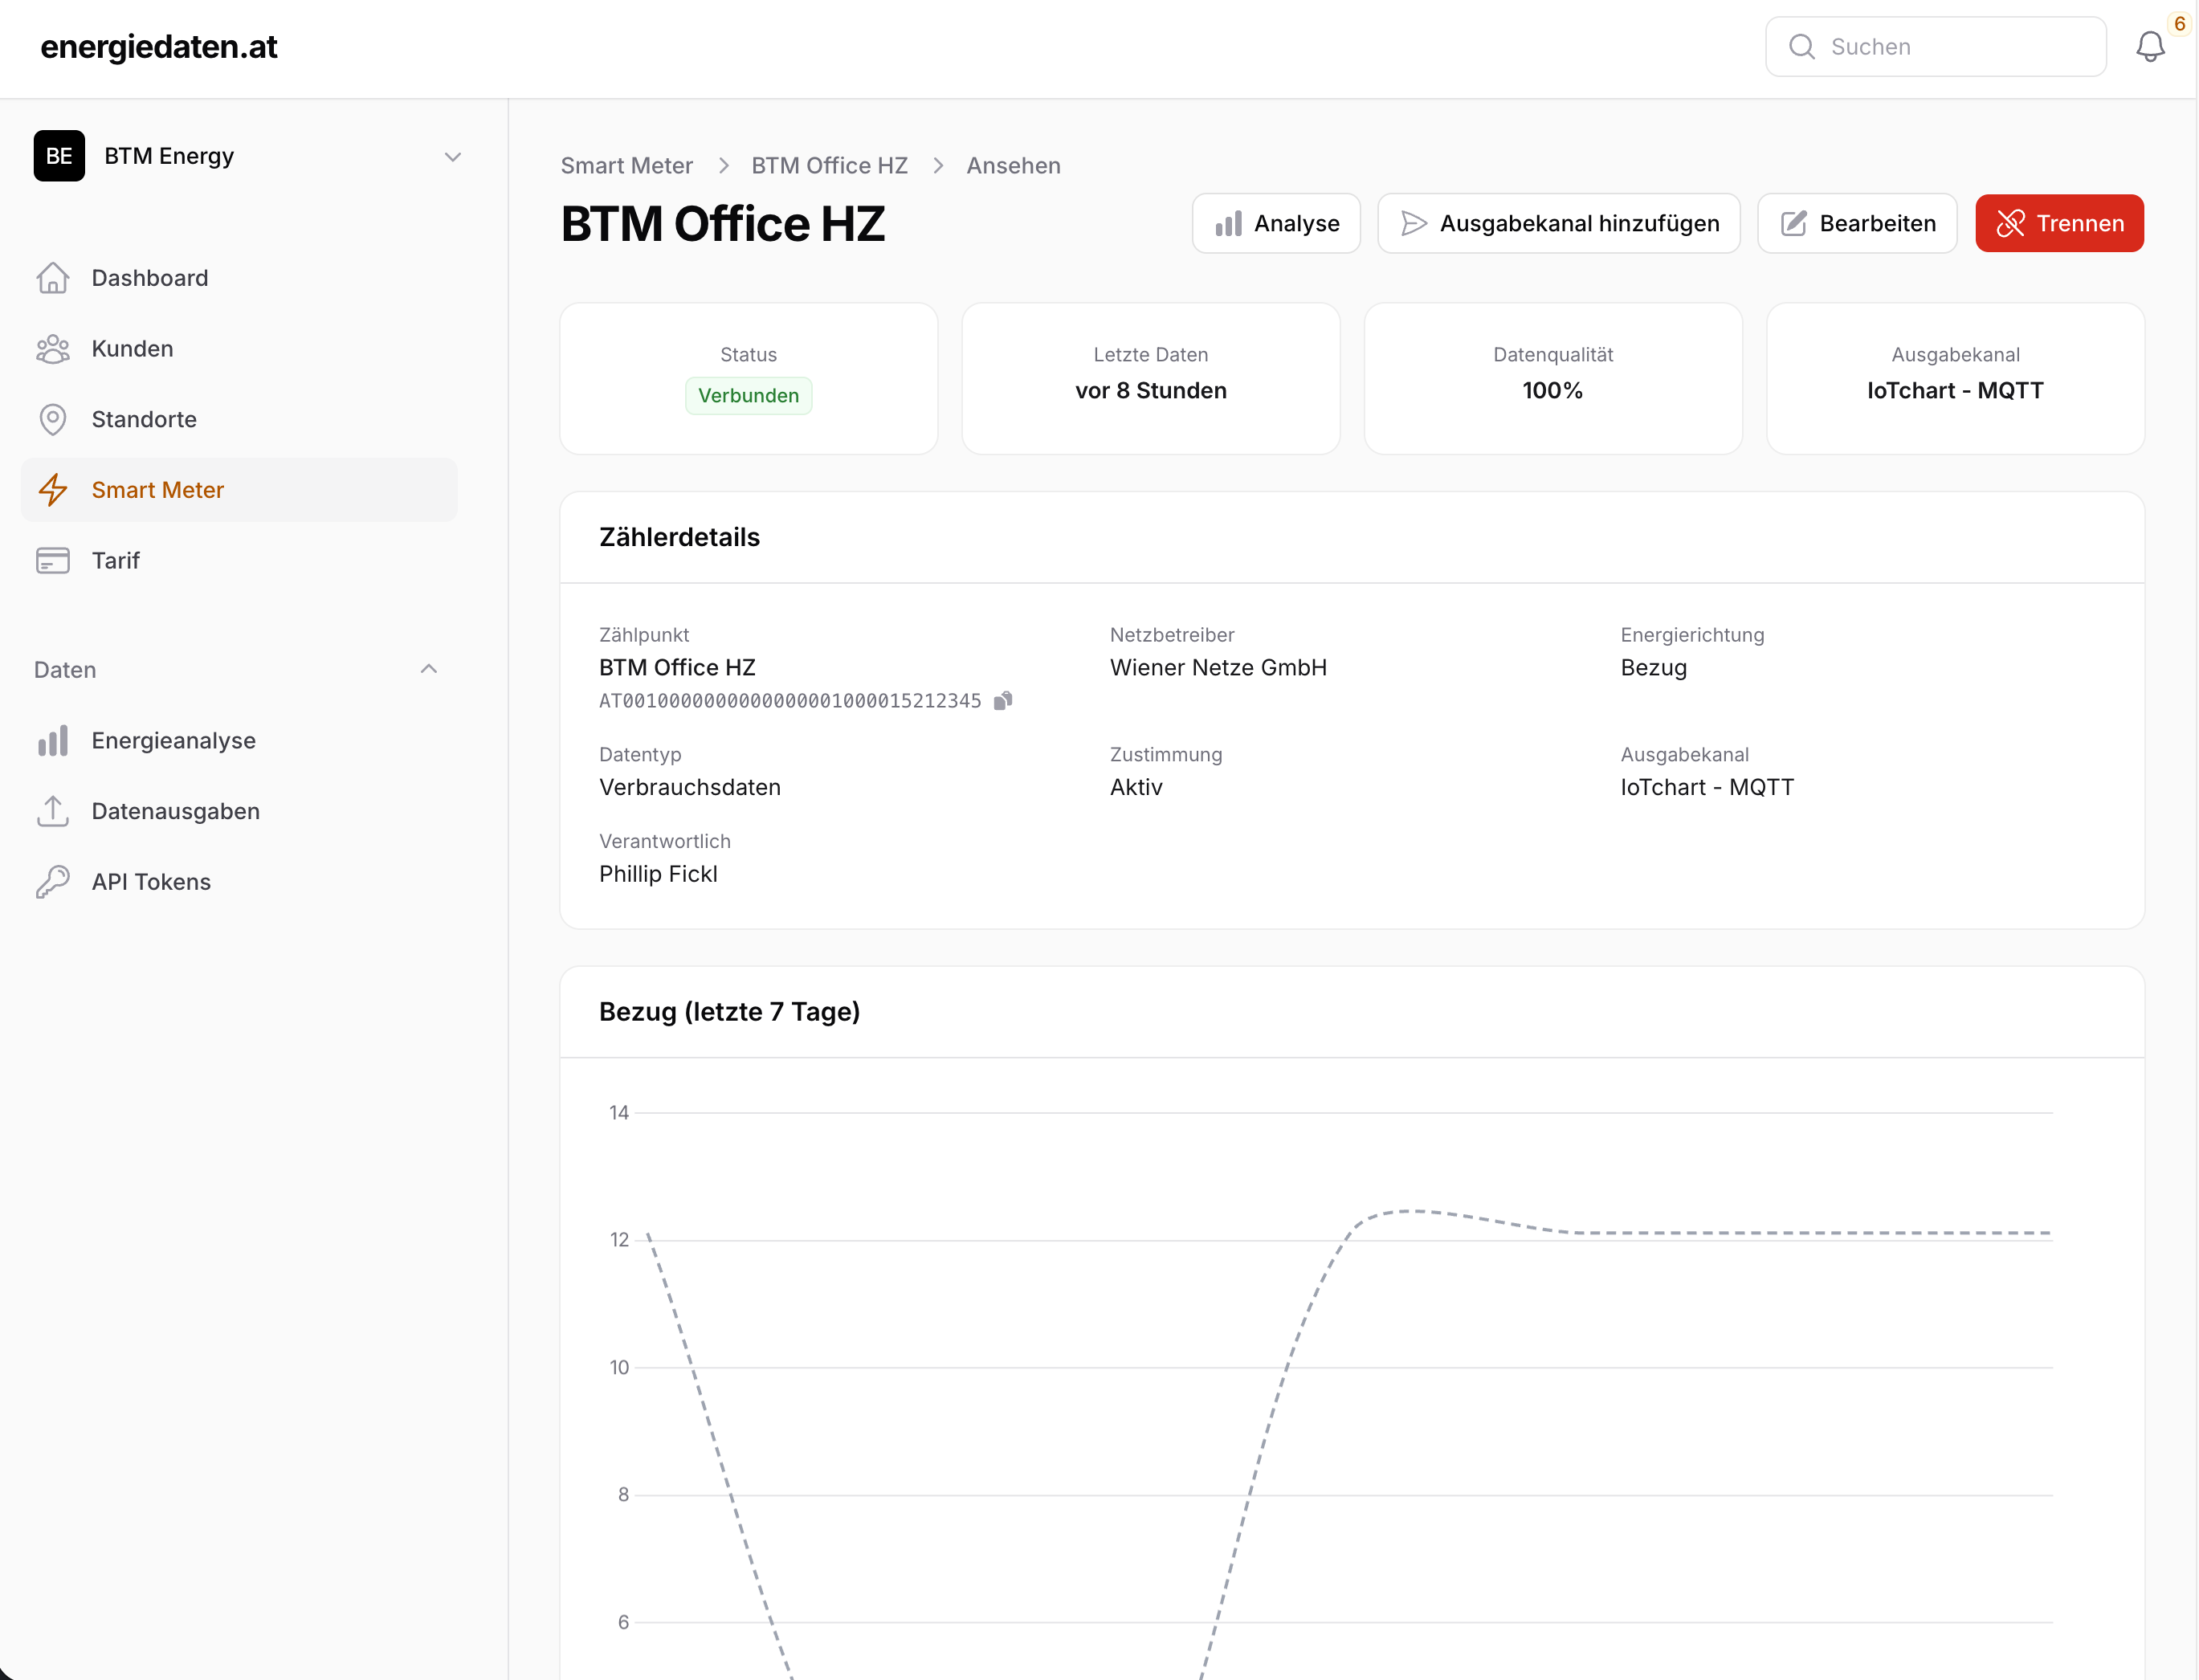Viewport: 2199px width, 1680px height.
Task: Open the BTM Energy organization dropdown
Action: point(452,157)
